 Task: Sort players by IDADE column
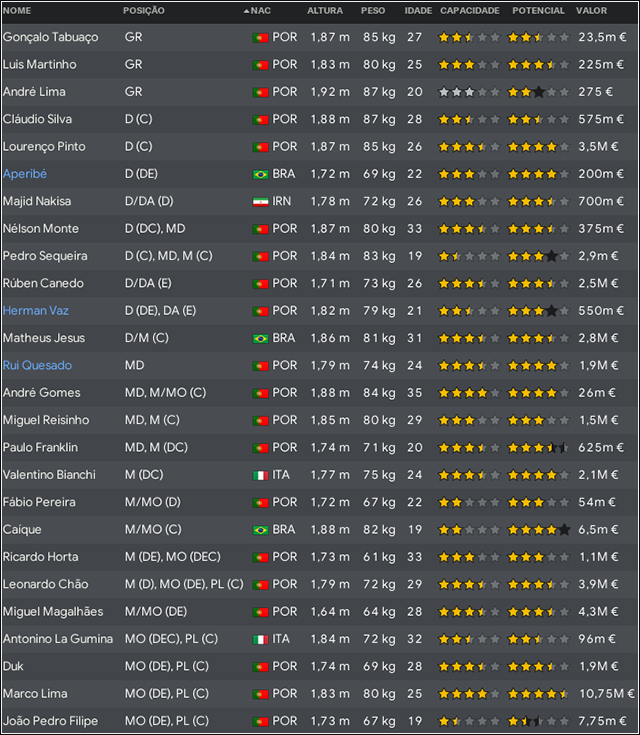click(418, 10)
